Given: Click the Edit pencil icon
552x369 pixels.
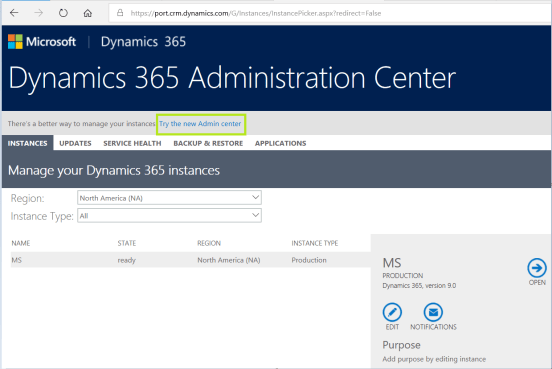Looking at the screenshot, I should 392,312.
